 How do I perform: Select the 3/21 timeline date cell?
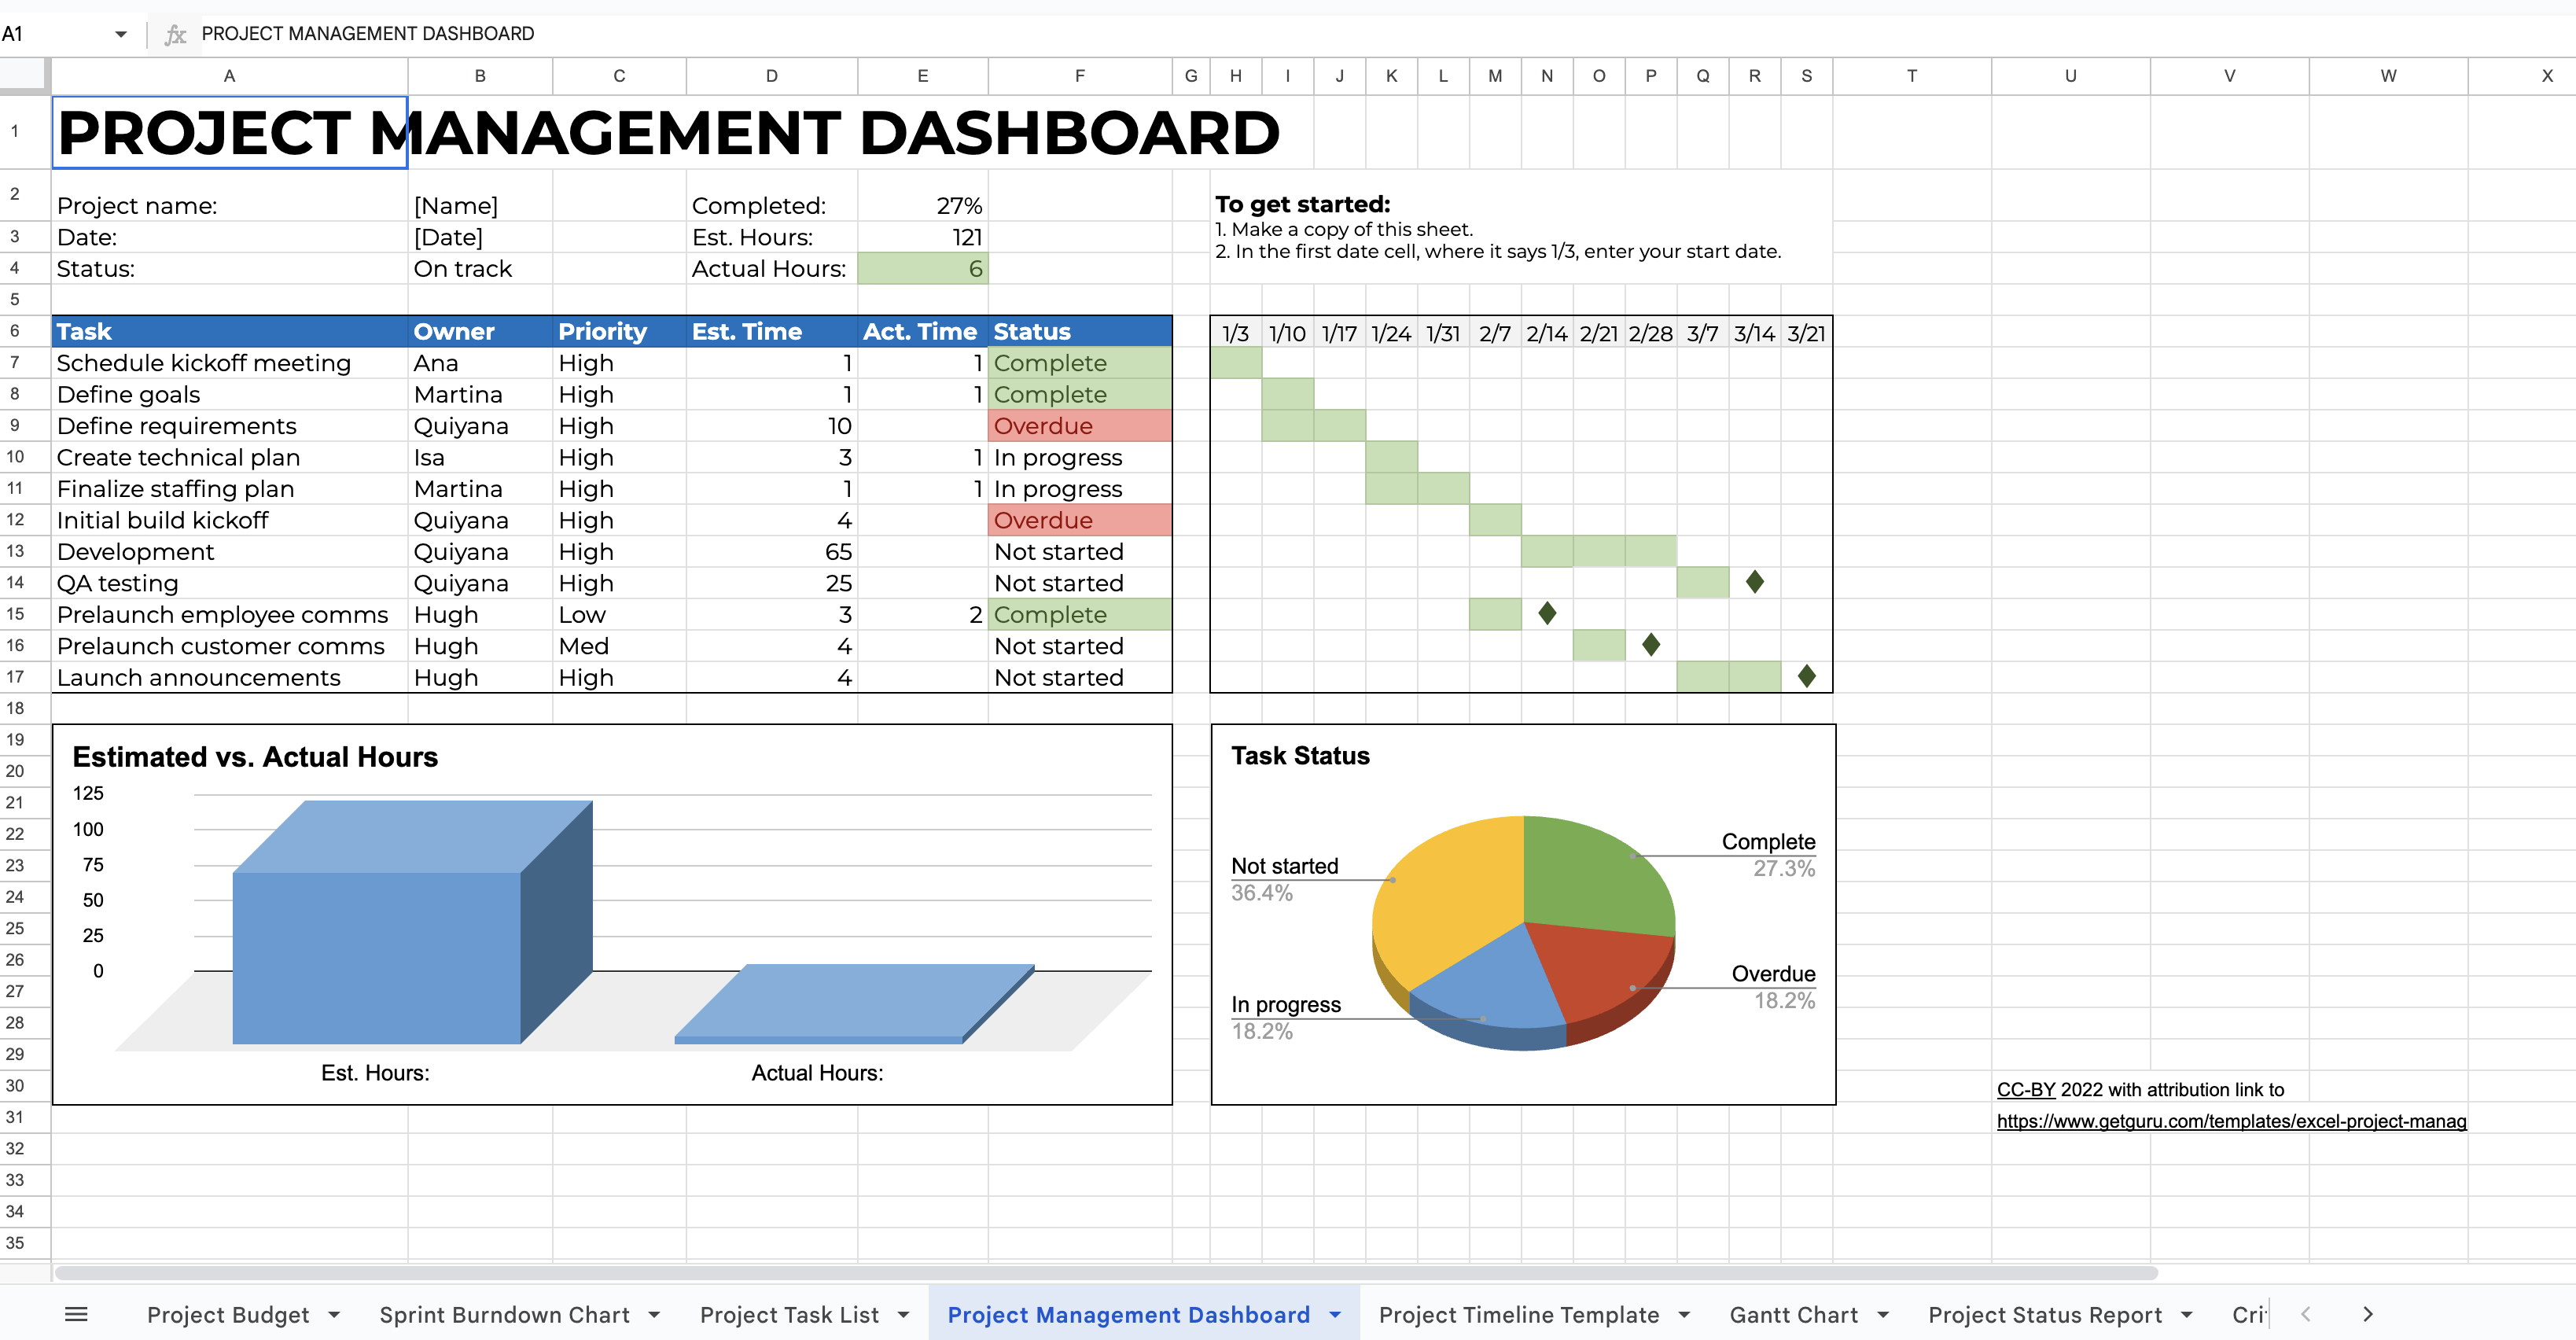click(x=1806, y=333)
